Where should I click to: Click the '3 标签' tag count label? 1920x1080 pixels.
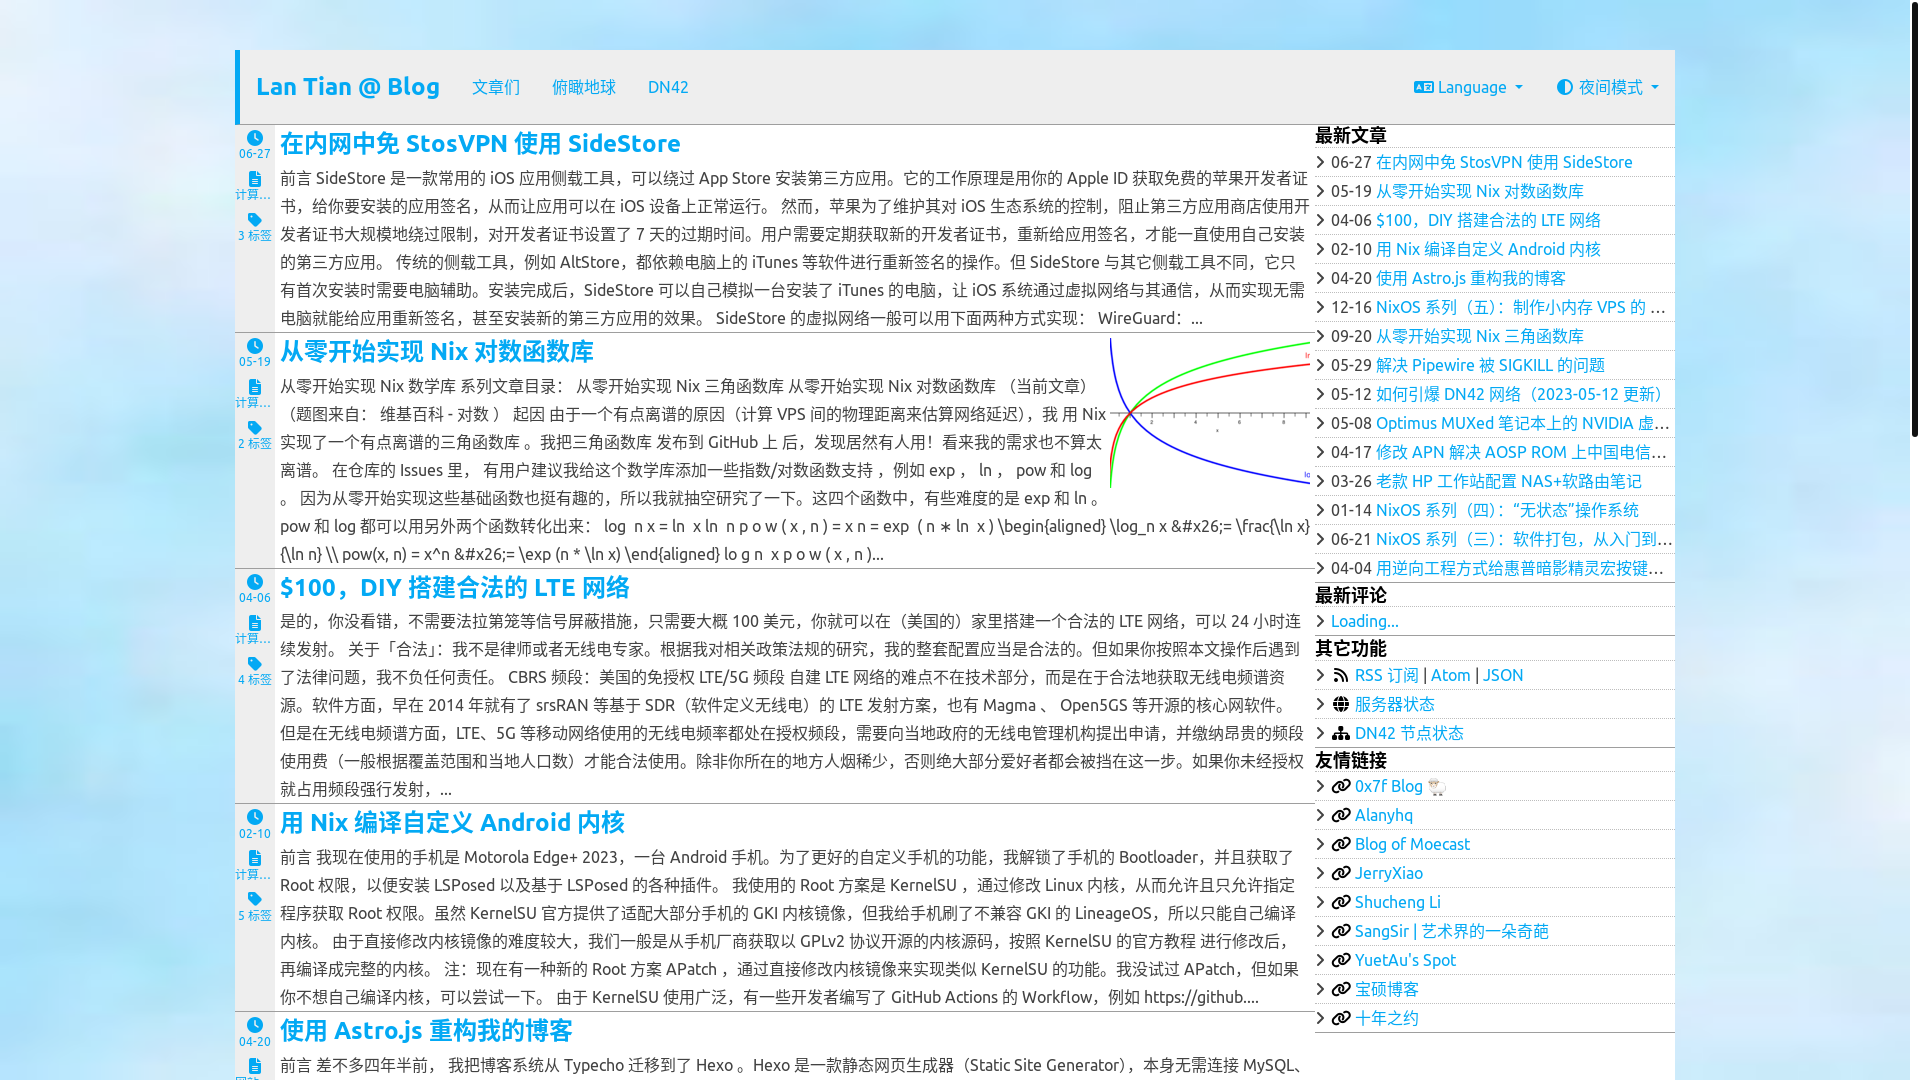255,236
